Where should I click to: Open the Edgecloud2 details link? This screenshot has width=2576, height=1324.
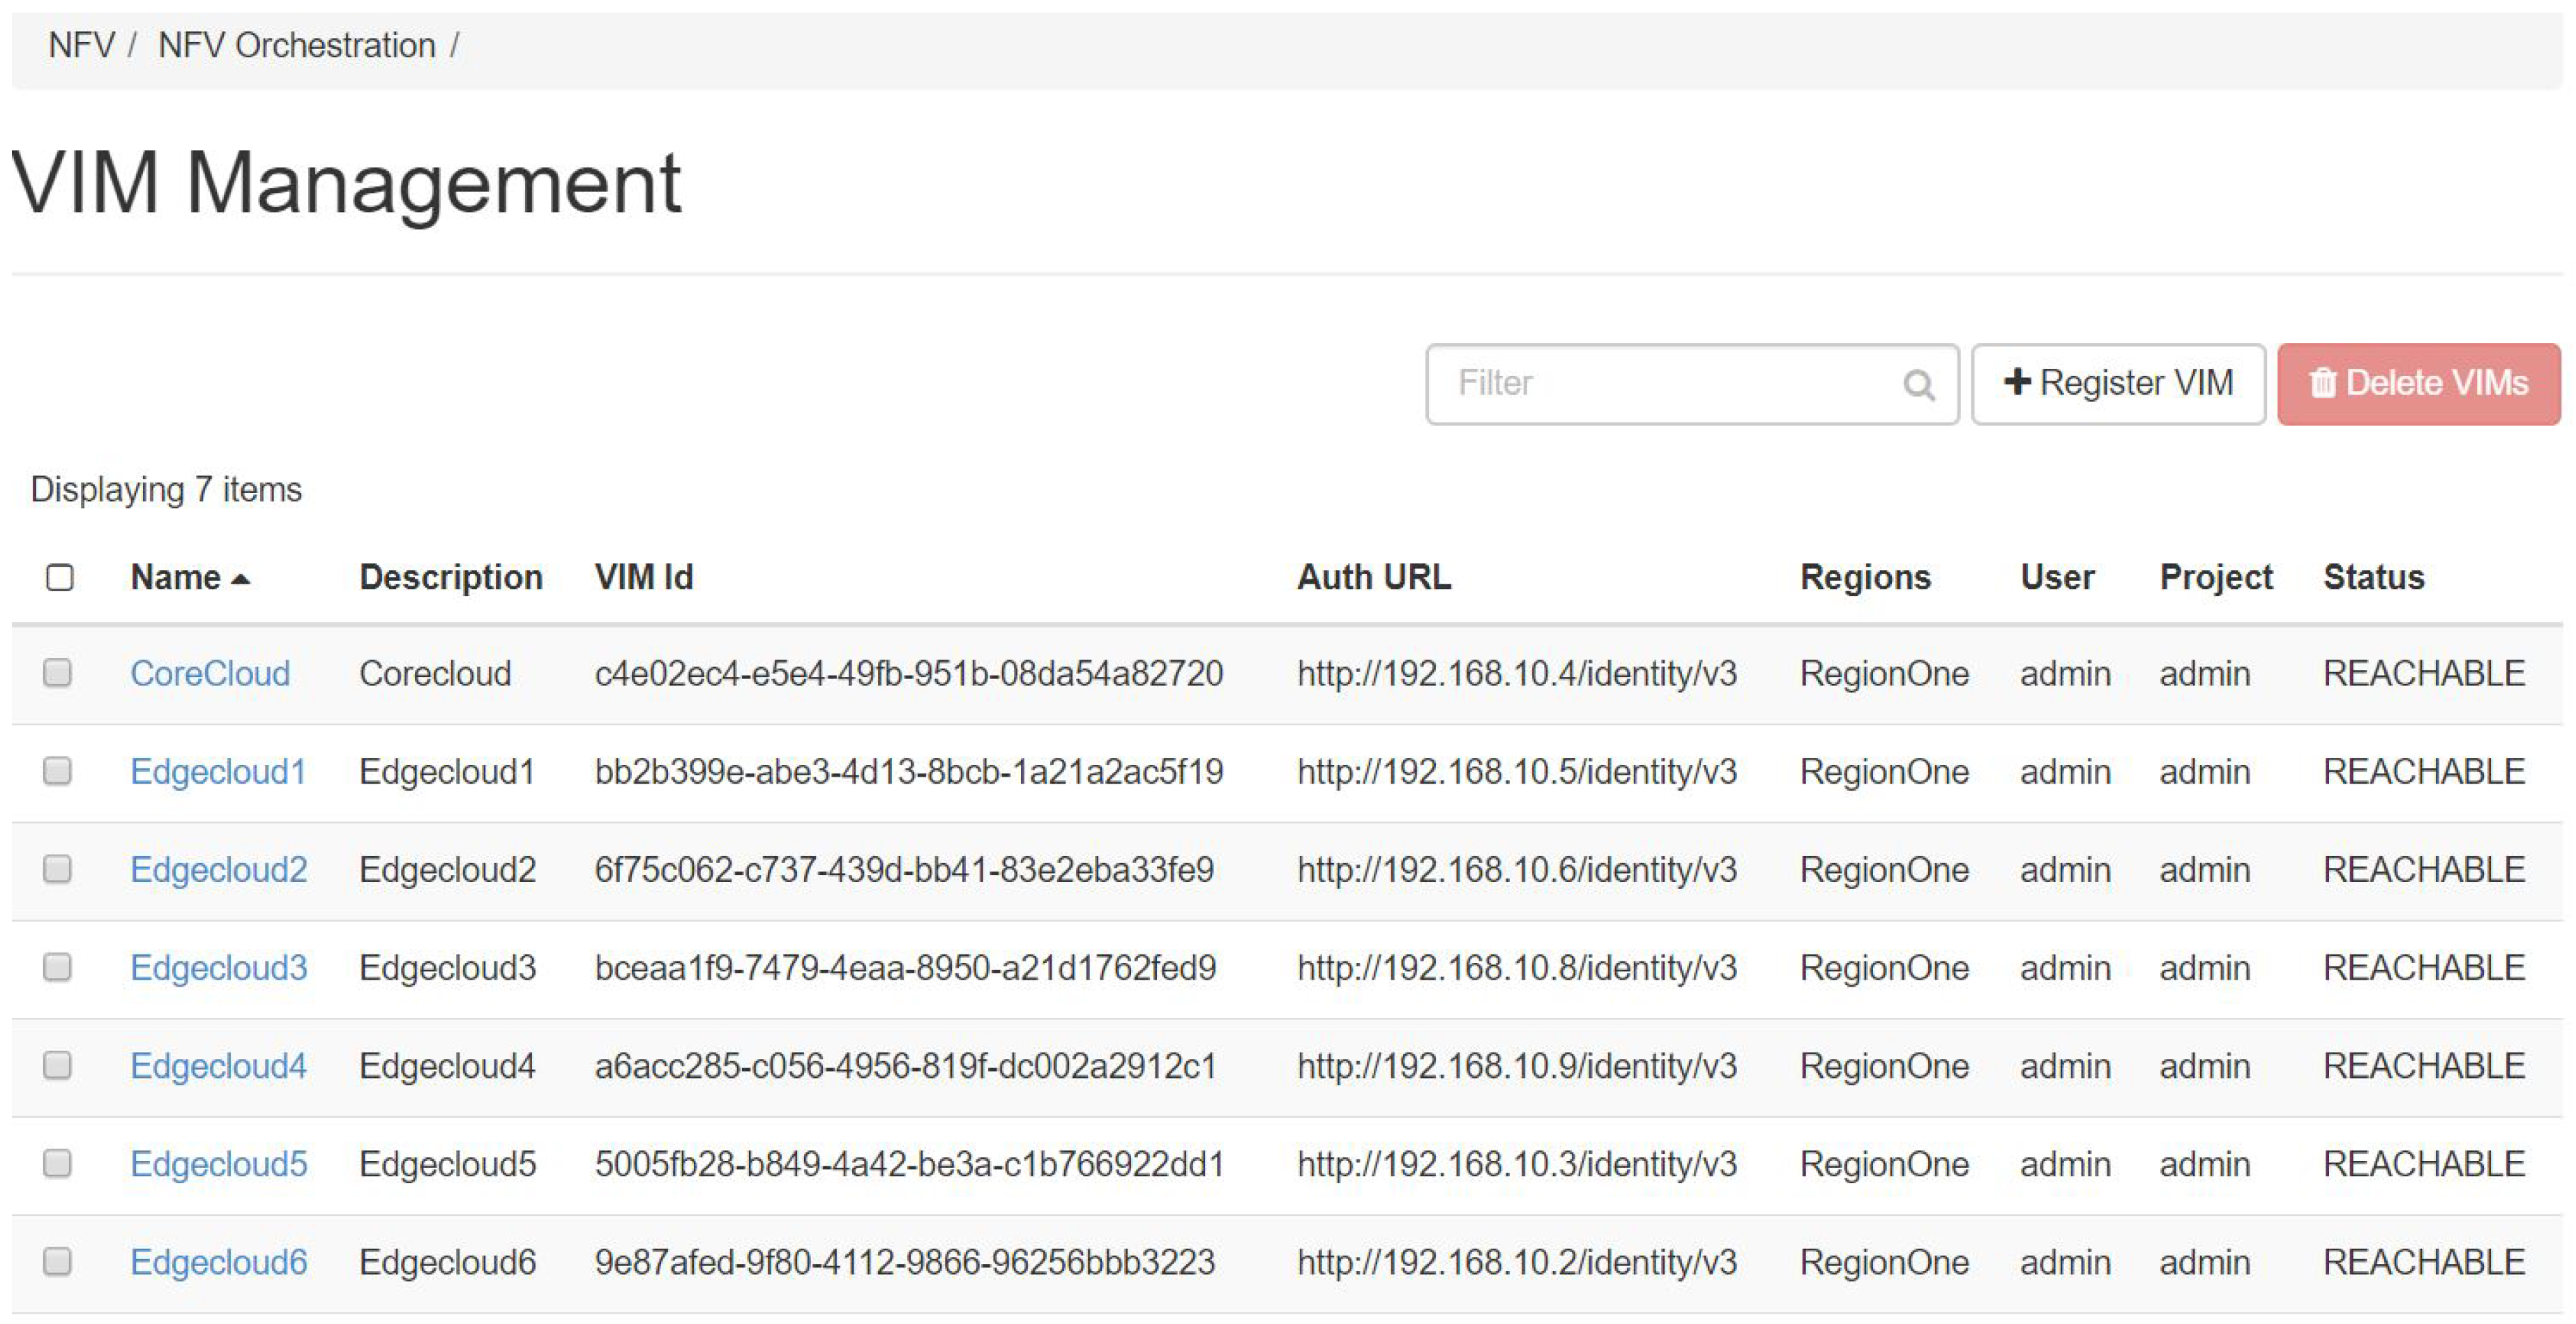(x=218, y=869)
